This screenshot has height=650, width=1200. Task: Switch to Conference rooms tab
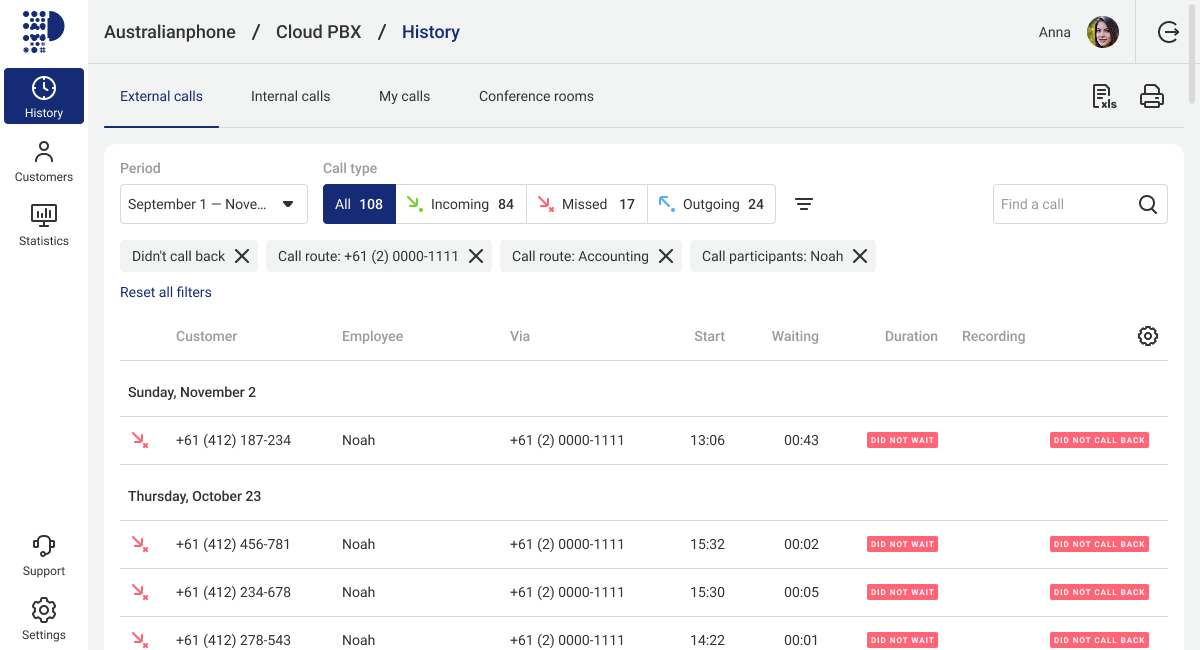tap(536, 96)
